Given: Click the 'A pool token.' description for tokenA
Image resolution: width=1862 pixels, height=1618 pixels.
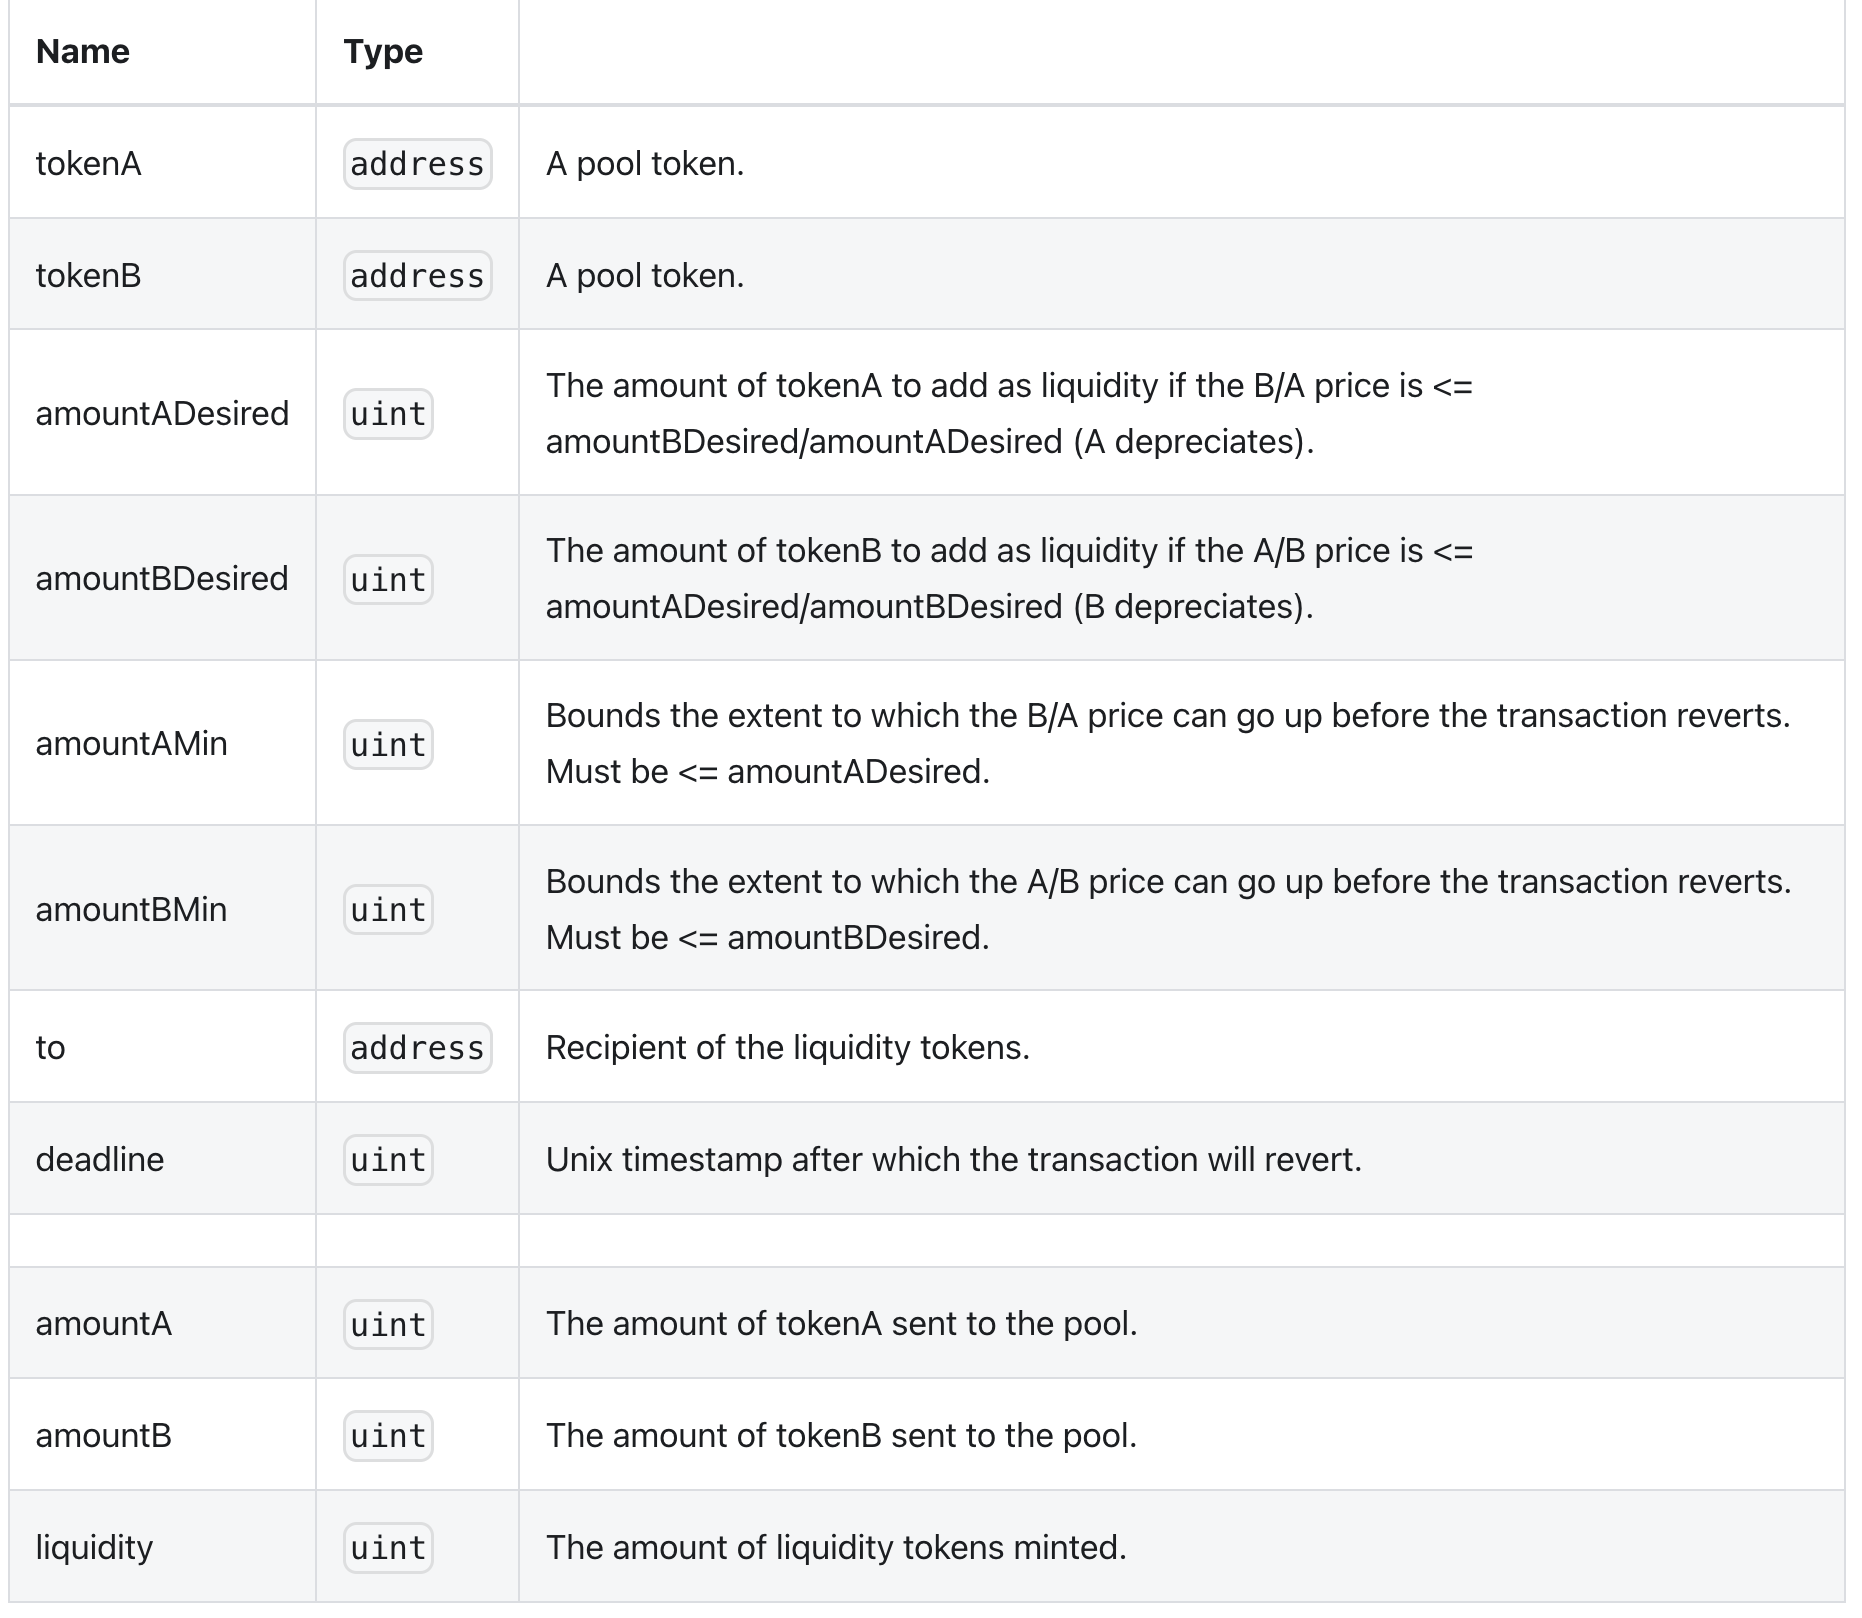Looking at the screenshot, I should (645, 164).
